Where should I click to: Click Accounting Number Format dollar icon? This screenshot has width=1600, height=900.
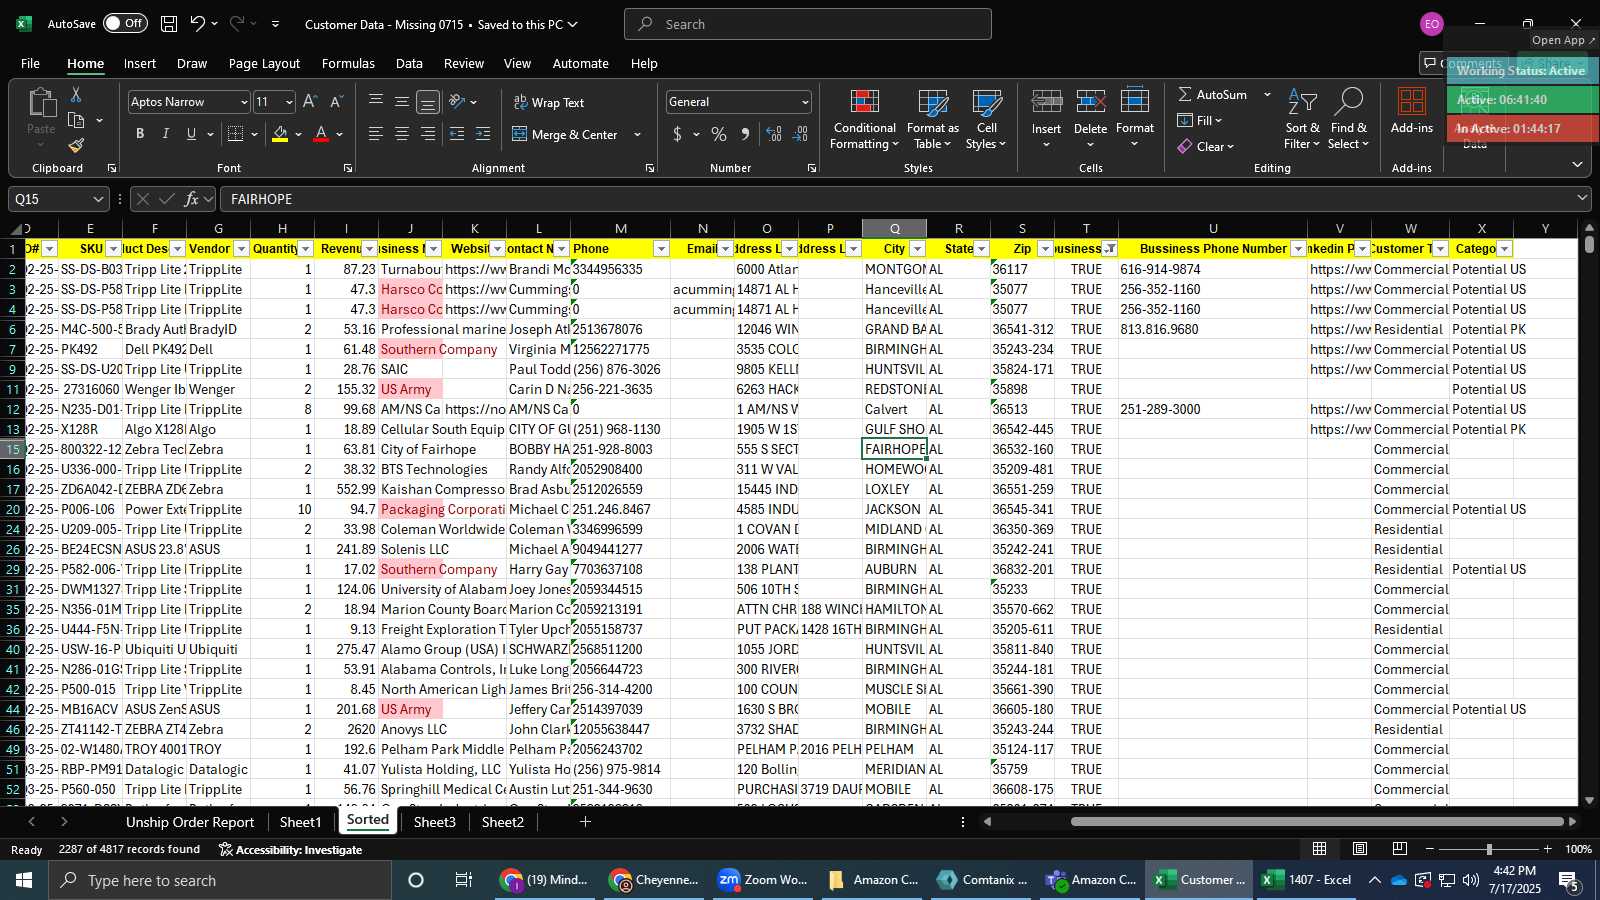pos(678,134)
